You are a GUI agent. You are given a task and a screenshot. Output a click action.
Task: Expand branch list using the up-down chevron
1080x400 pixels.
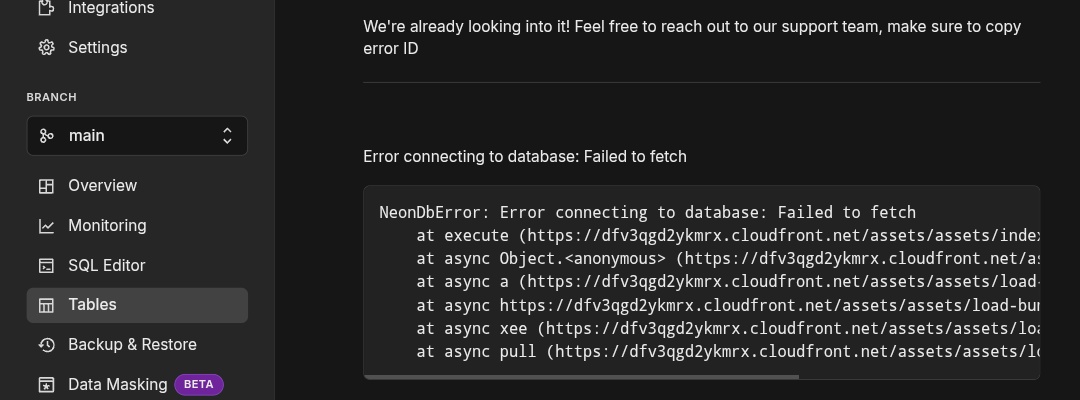227,136
